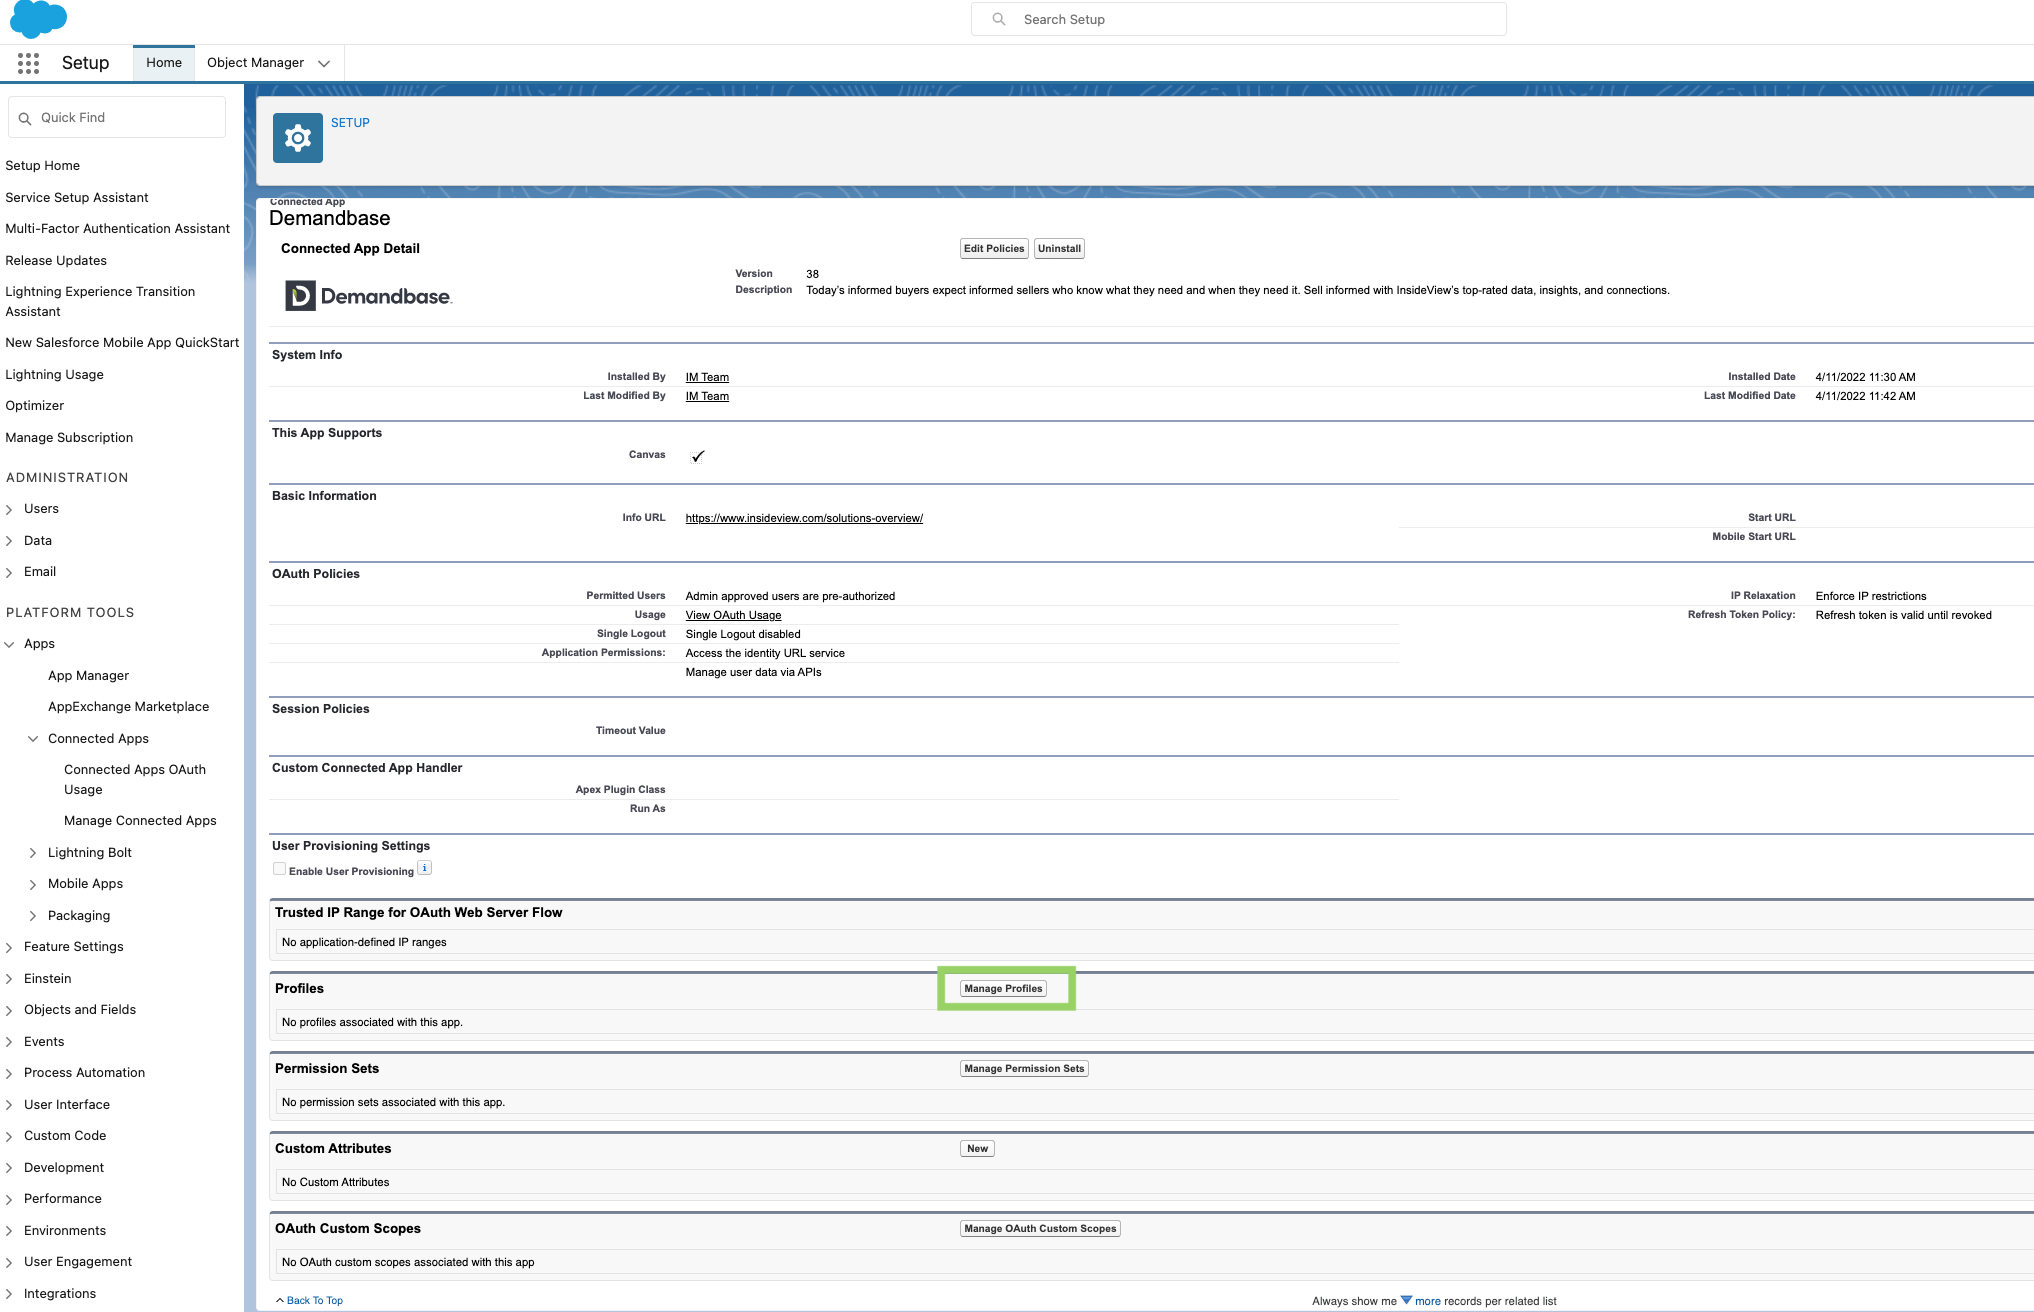2034x1312 pixels.
Task: Open New Salesforce Mobile App QuickStart
Action: (x=122, y=343)
